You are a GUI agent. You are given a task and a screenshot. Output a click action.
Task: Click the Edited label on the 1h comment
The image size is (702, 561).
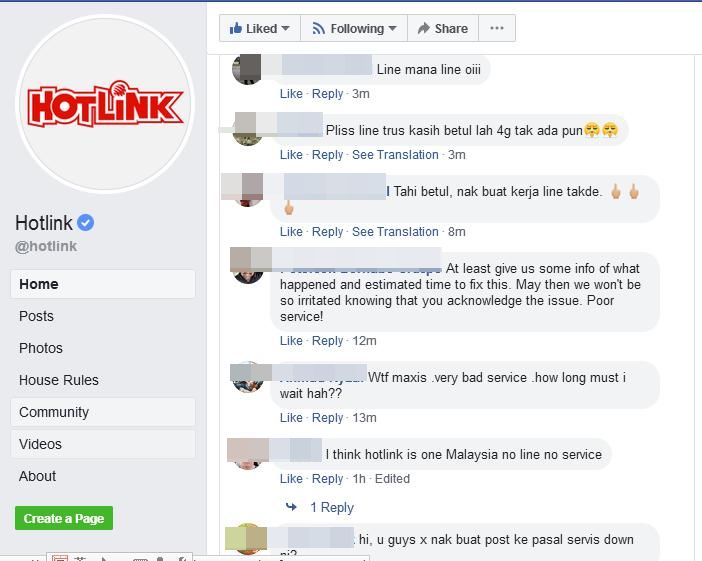(x=392, y=479)
